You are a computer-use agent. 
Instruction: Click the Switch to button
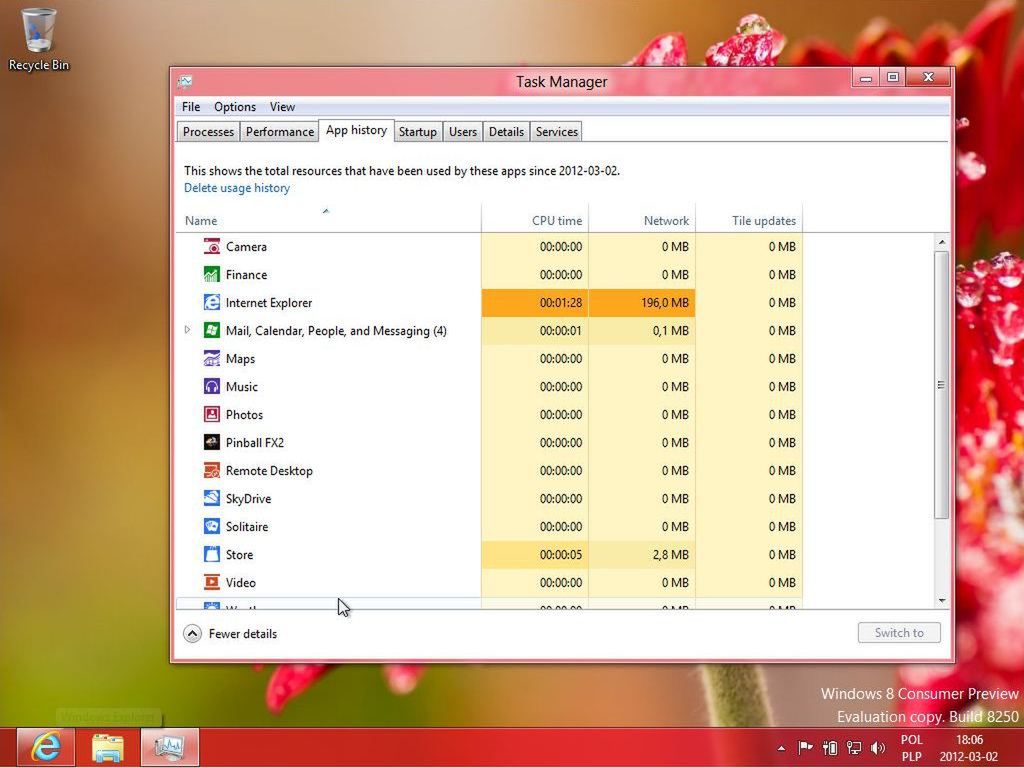click(x=899, y=632)
